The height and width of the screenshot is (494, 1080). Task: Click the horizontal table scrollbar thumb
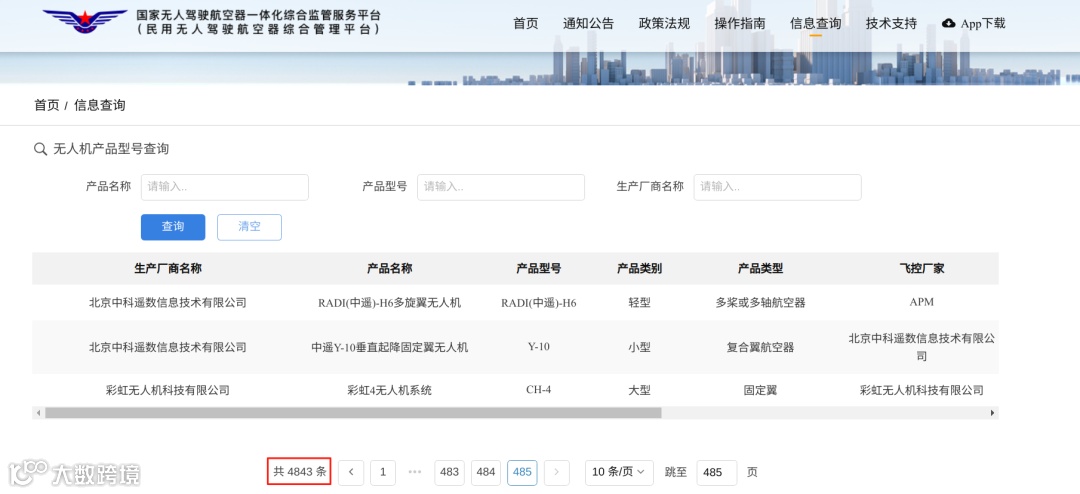(x=353, y=413)
